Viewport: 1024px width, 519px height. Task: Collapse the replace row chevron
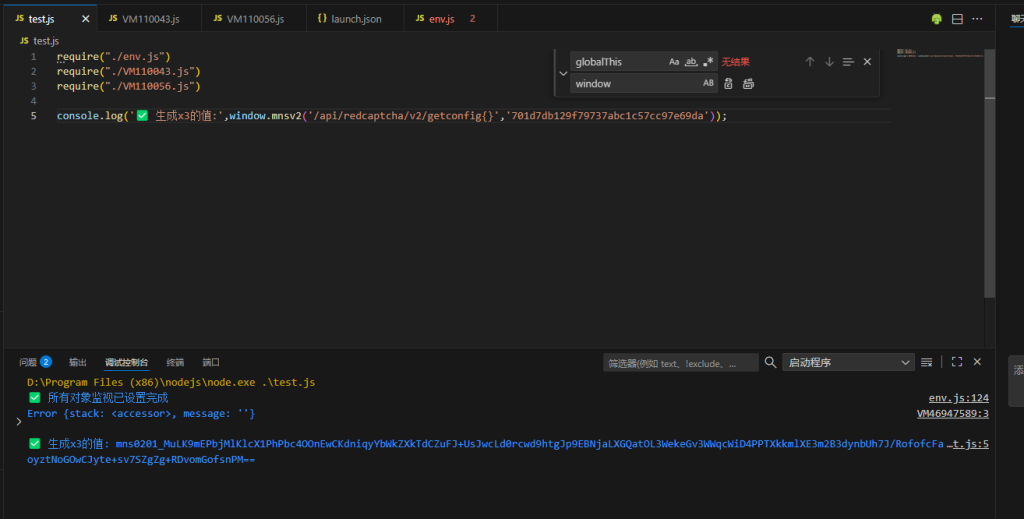pos(563,73)
